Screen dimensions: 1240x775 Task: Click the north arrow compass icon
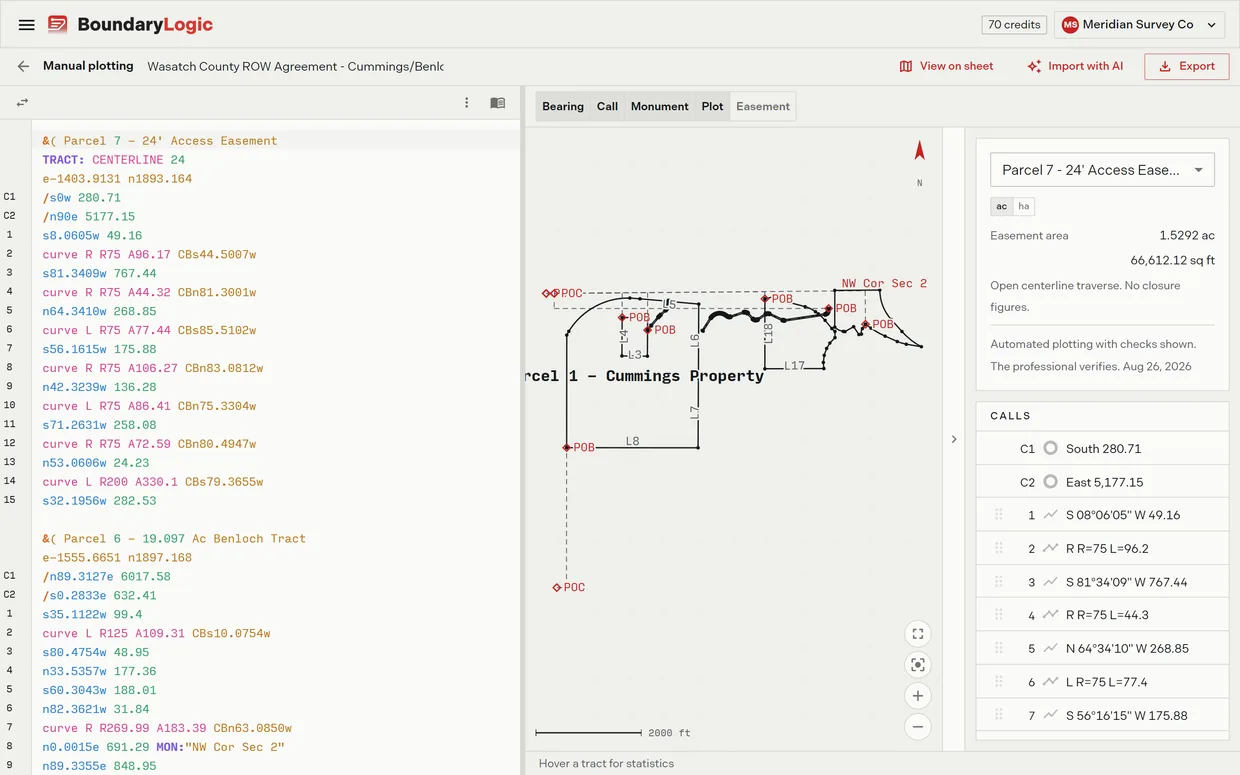pyautogui.click(x=919, y=151)
